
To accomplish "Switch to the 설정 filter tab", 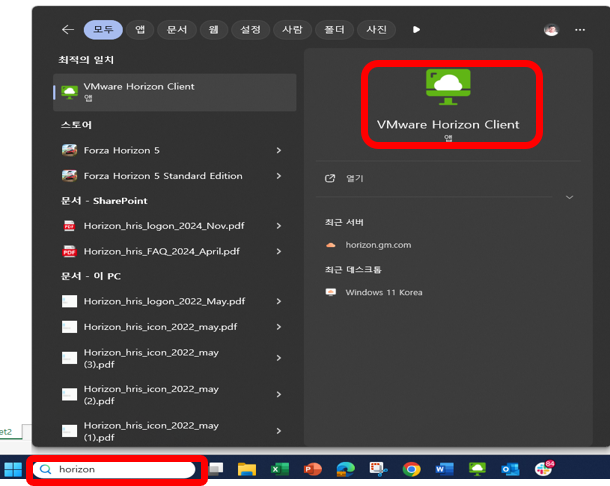I will coord(250,30).
